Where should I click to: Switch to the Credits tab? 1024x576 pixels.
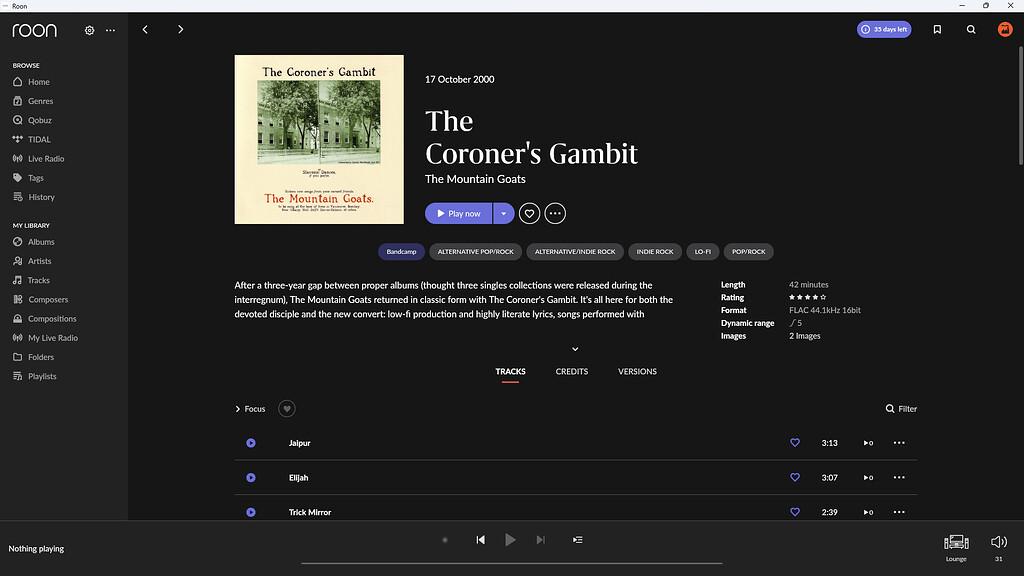coord(571,371)
